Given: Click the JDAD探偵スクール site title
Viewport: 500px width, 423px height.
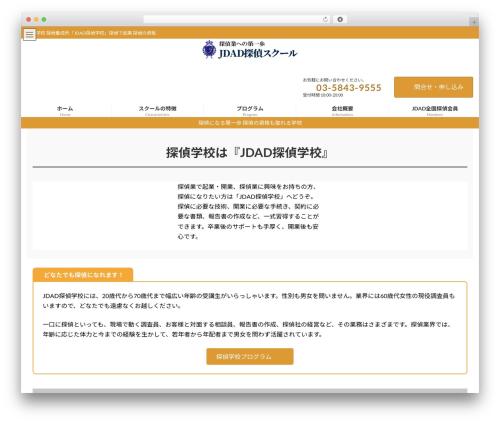Looking at the screenshot, I should point(258,53).
